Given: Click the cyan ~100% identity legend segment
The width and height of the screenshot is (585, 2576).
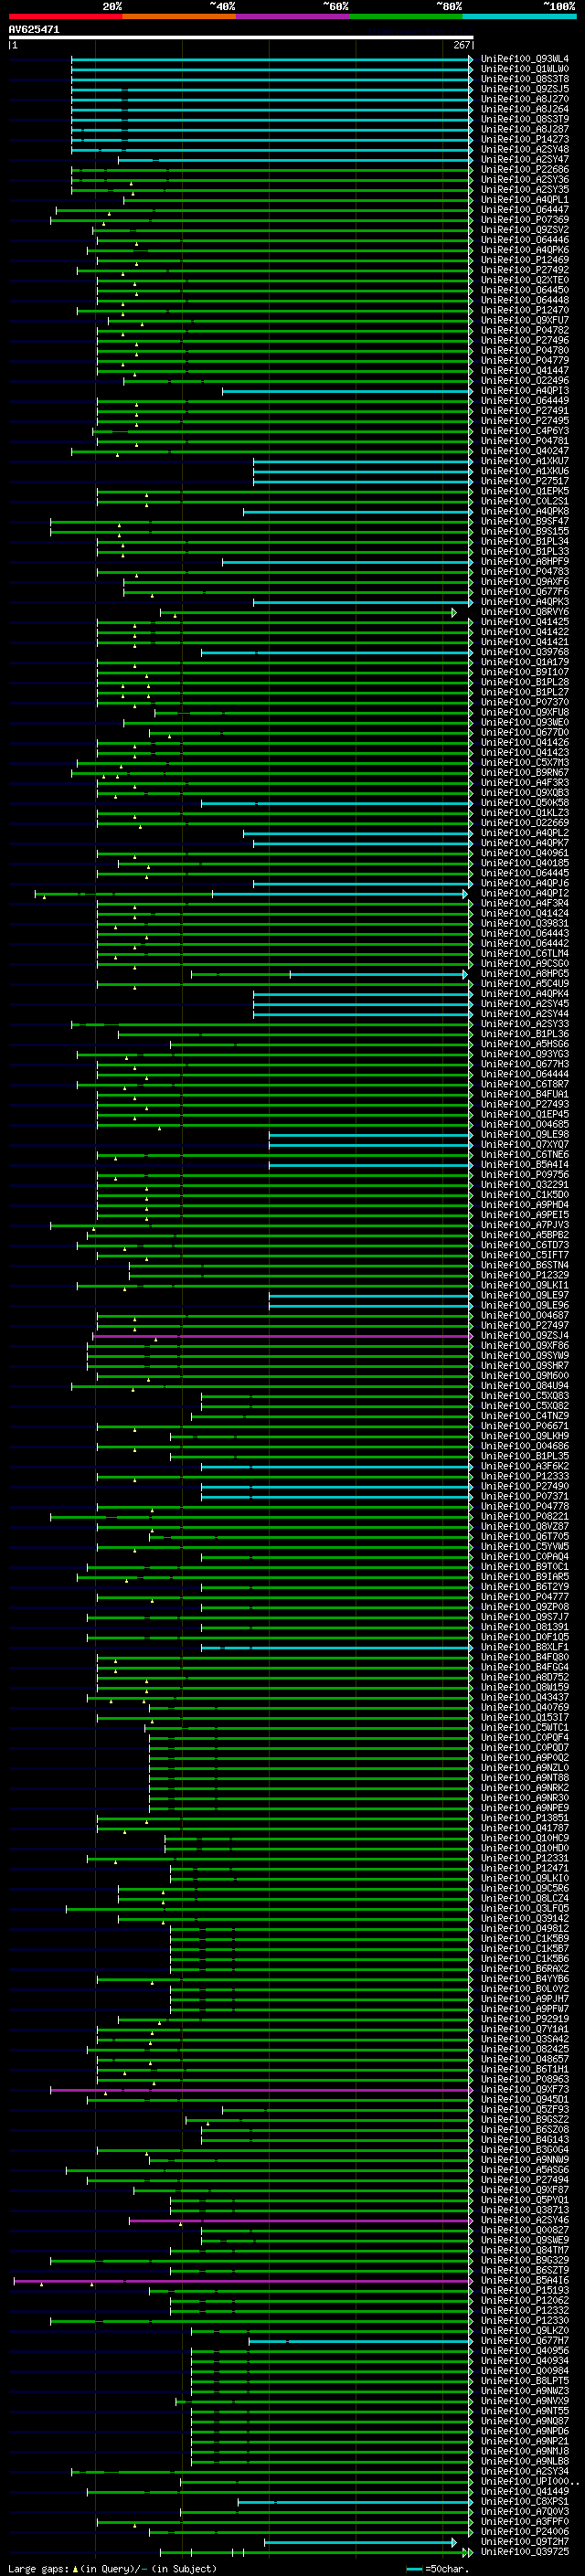Looking at the screenshot, I should point(519,16).
